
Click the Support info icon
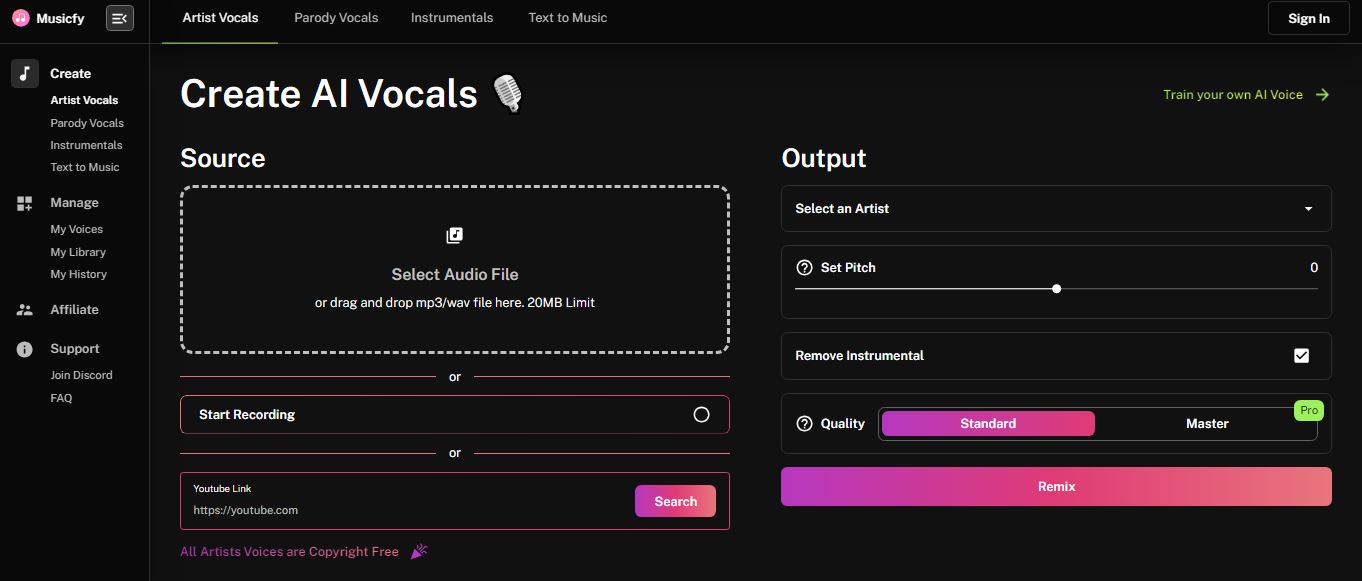(x=25, y=349)
